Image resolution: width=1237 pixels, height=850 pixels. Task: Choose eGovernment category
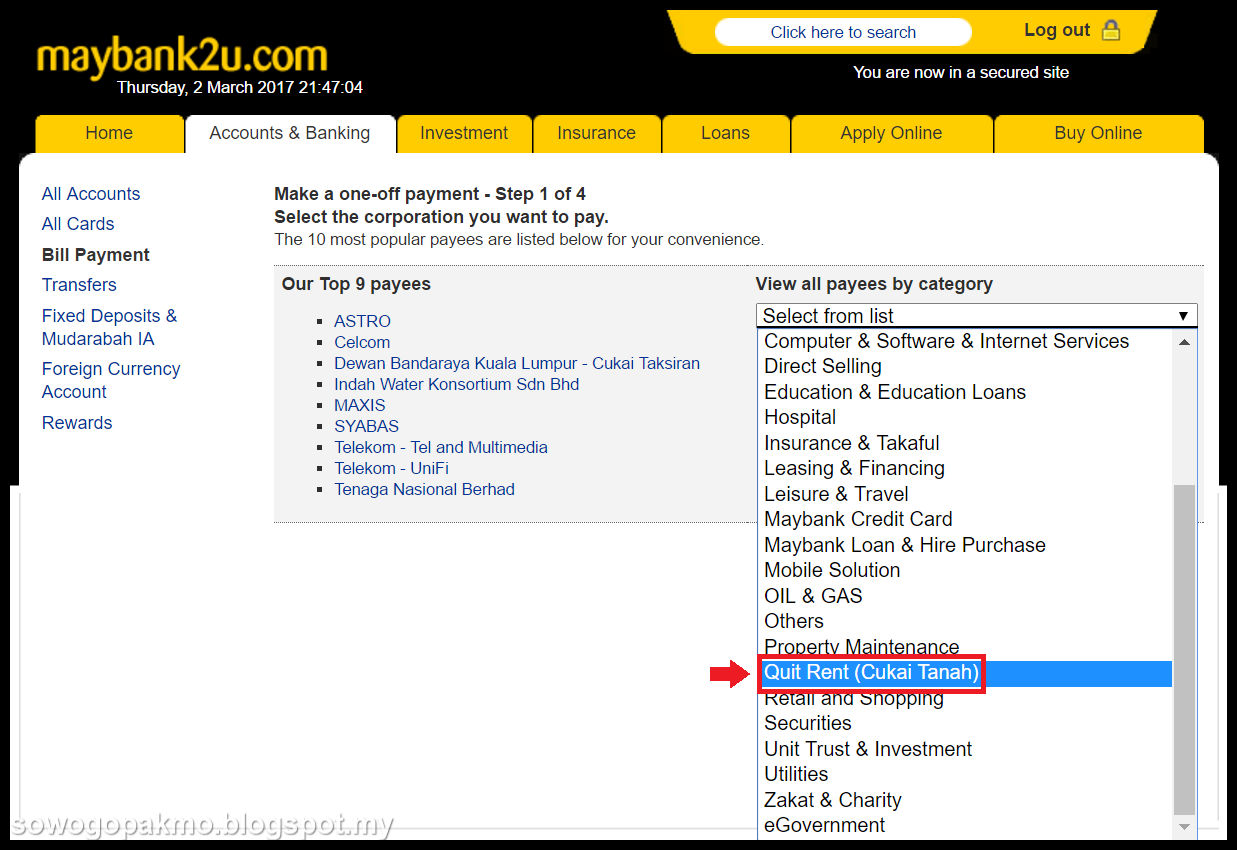[964, 825]
